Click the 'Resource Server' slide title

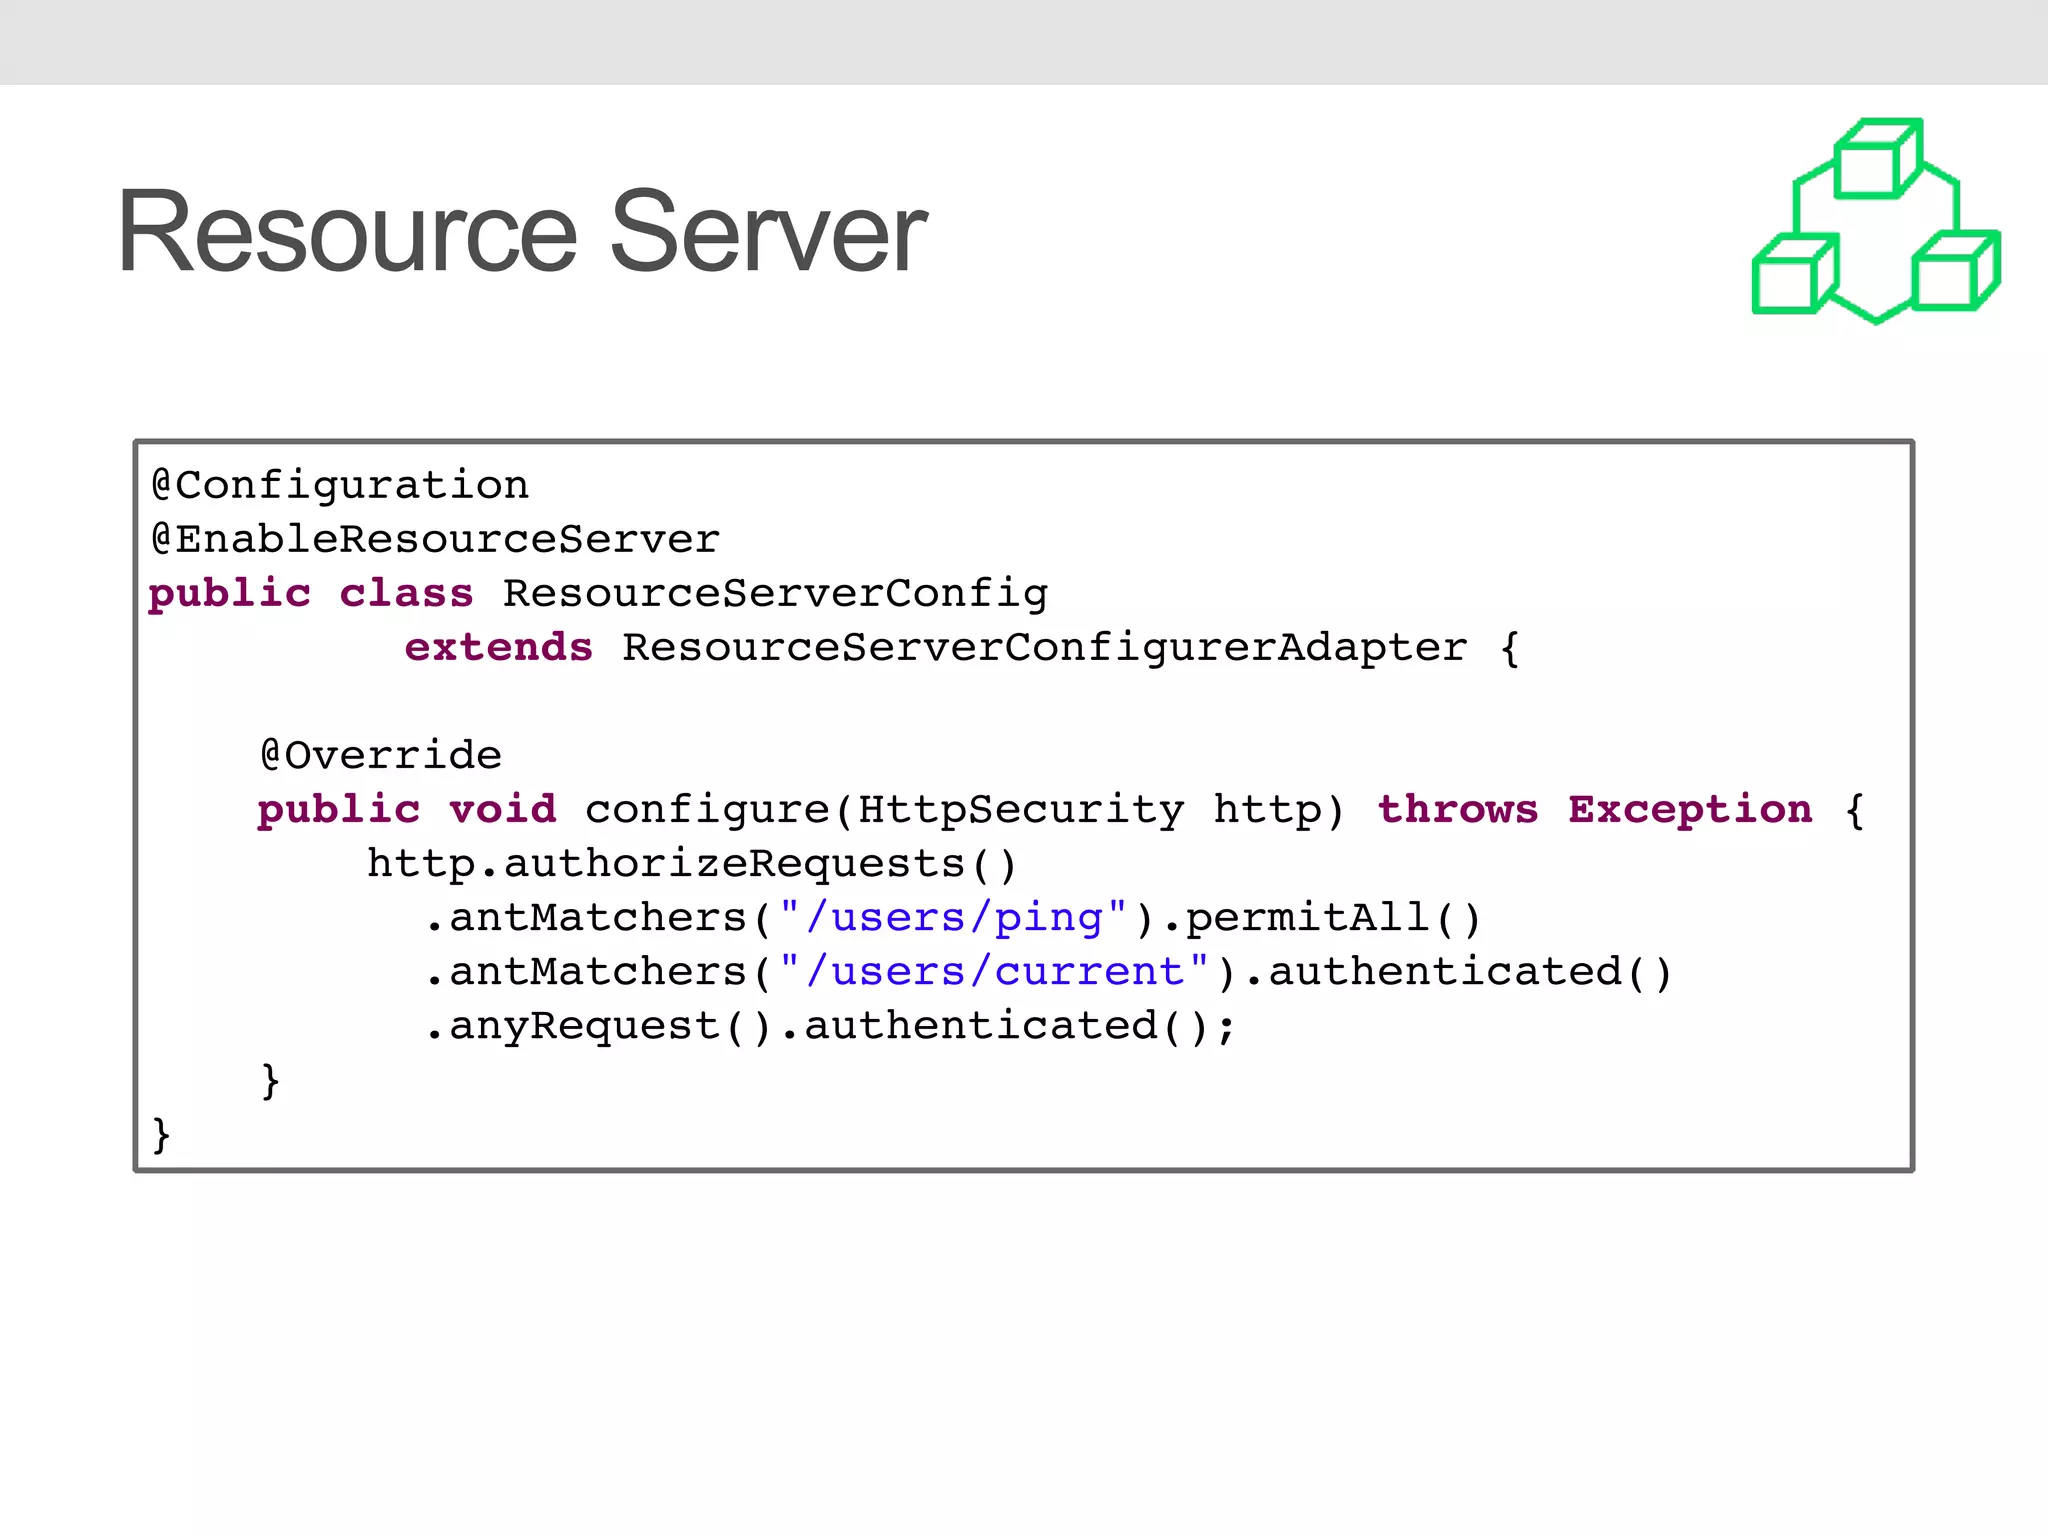[522, 232]
